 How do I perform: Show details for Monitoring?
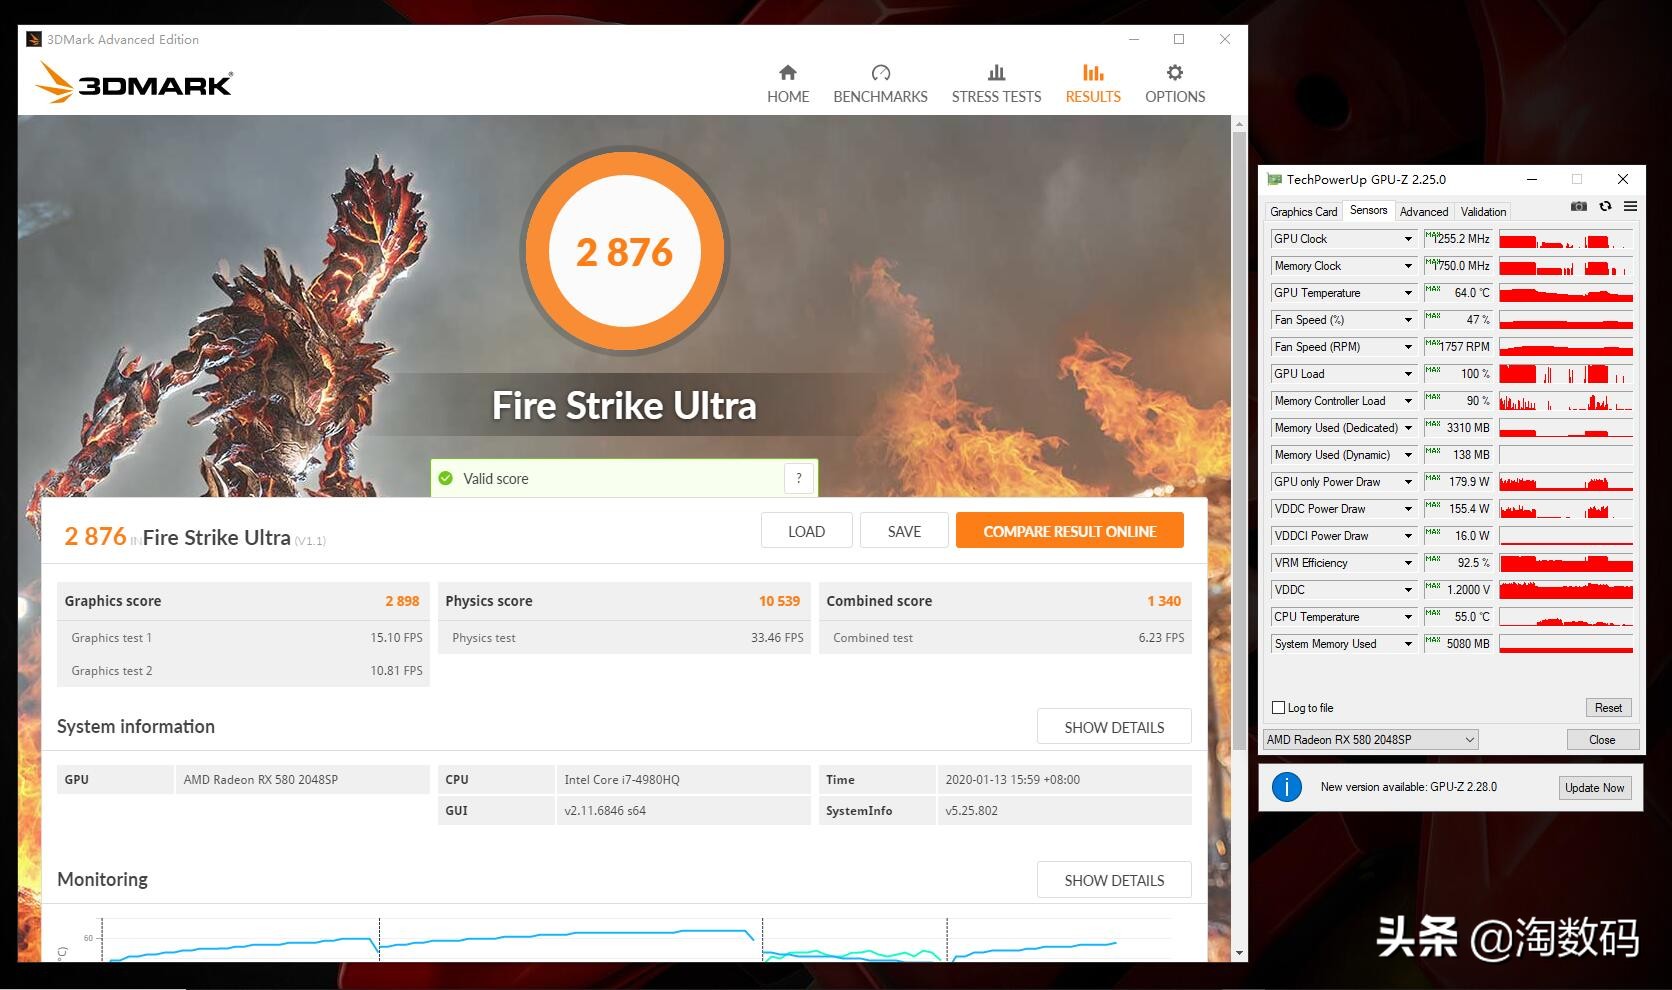click(1114, 880)
